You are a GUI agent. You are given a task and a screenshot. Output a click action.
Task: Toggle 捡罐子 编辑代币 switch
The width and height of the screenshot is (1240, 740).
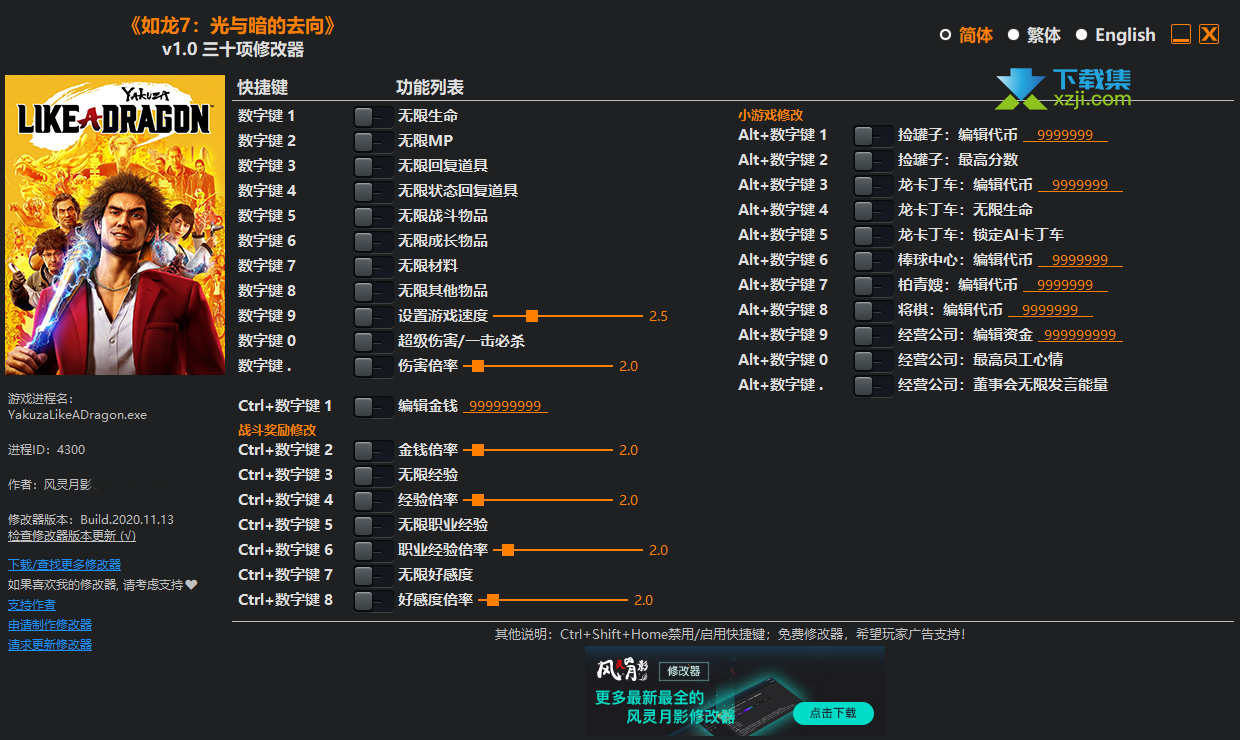(873, 135)
